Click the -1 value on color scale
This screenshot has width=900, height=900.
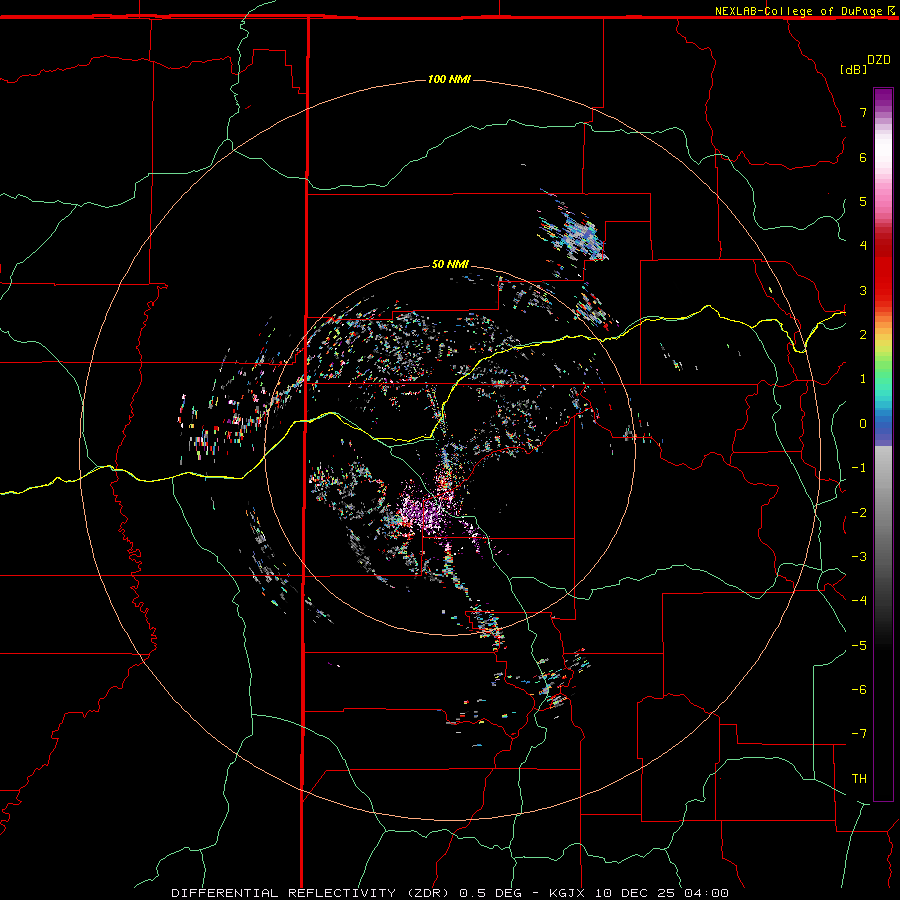859,468
